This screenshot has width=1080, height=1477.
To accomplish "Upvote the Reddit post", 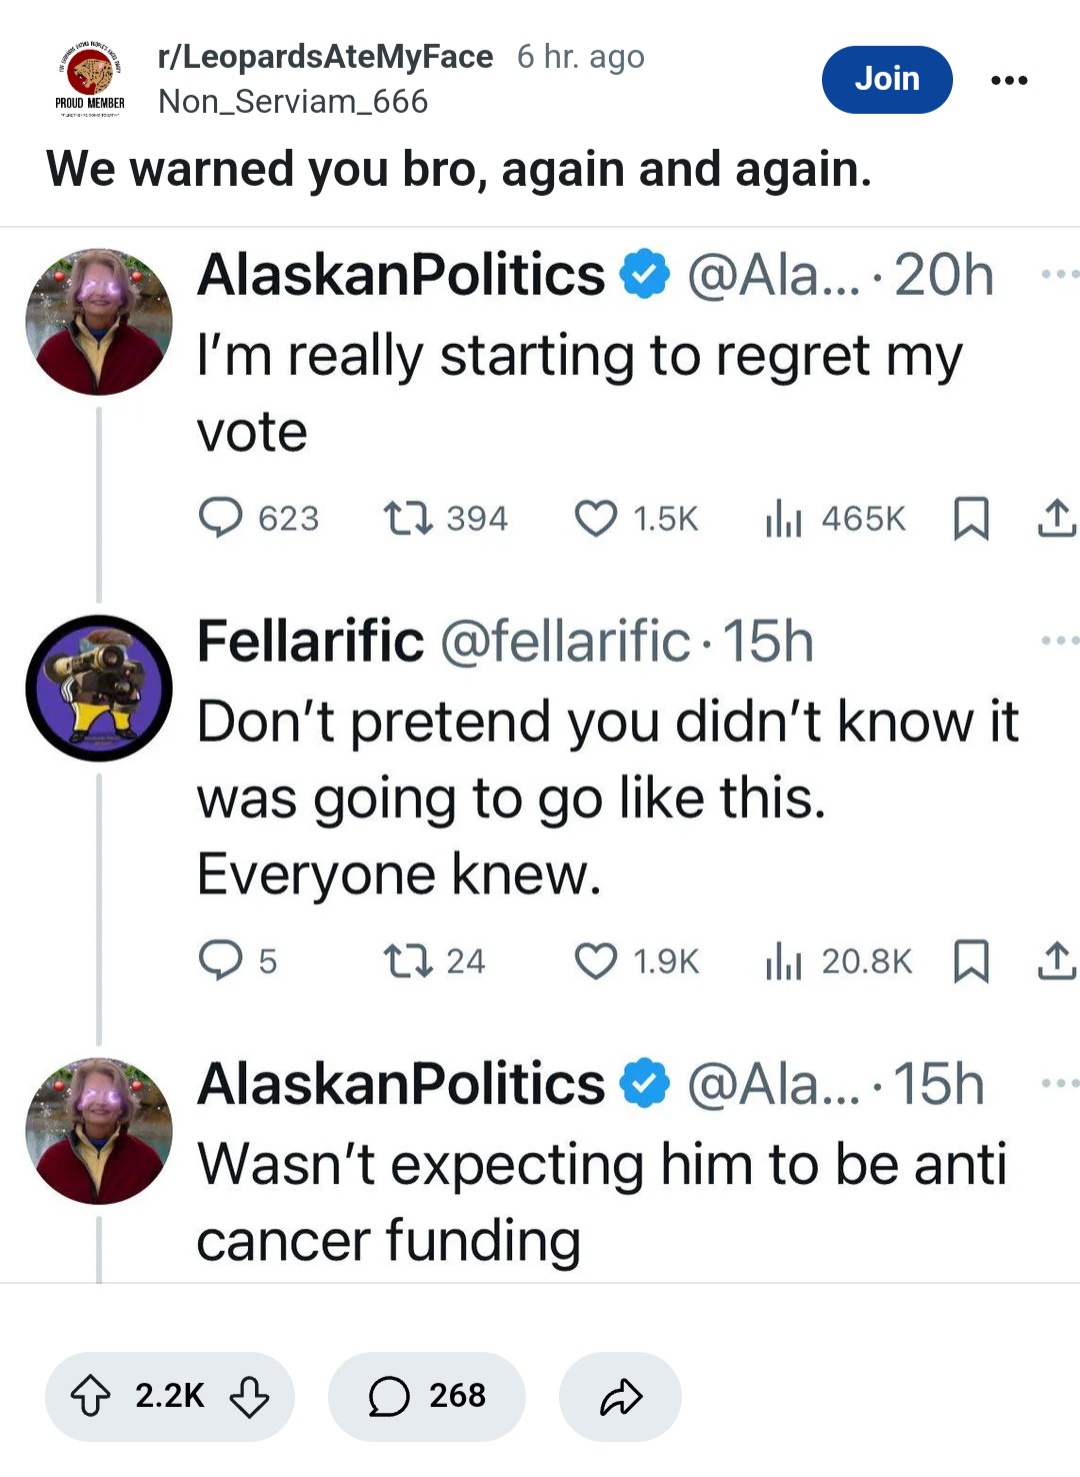I will (90, 1396).
